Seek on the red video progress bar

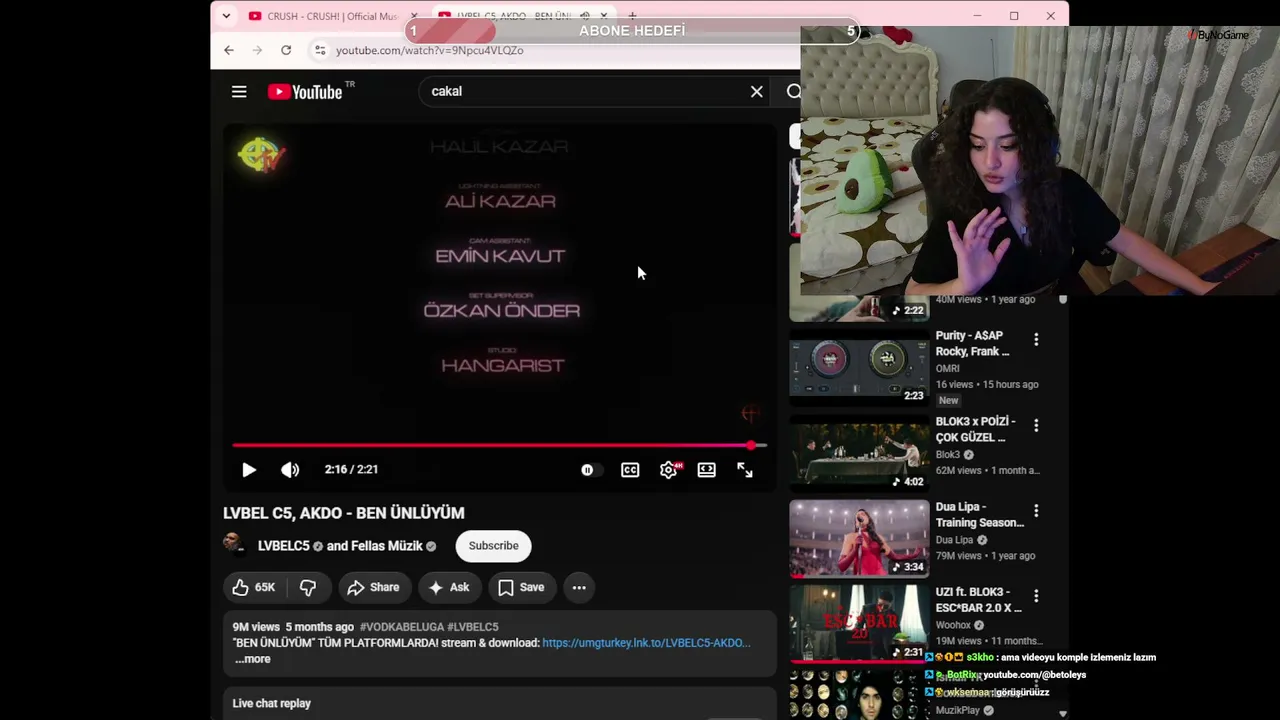tap(500, 445)
